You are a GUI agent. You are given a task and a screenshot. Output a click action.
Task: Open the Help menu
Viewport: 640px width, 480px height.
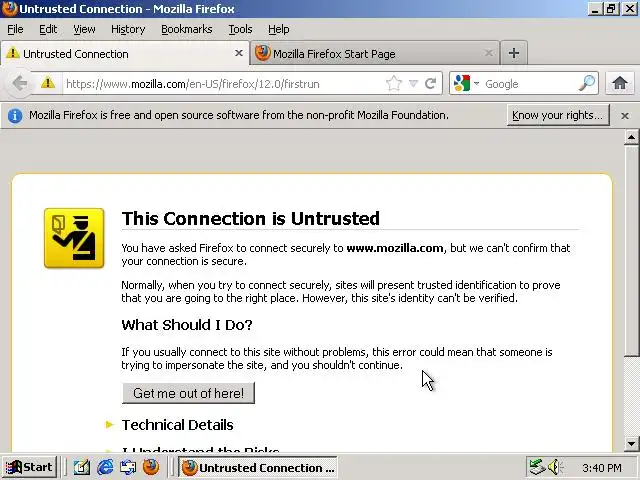tap(278, 29)
